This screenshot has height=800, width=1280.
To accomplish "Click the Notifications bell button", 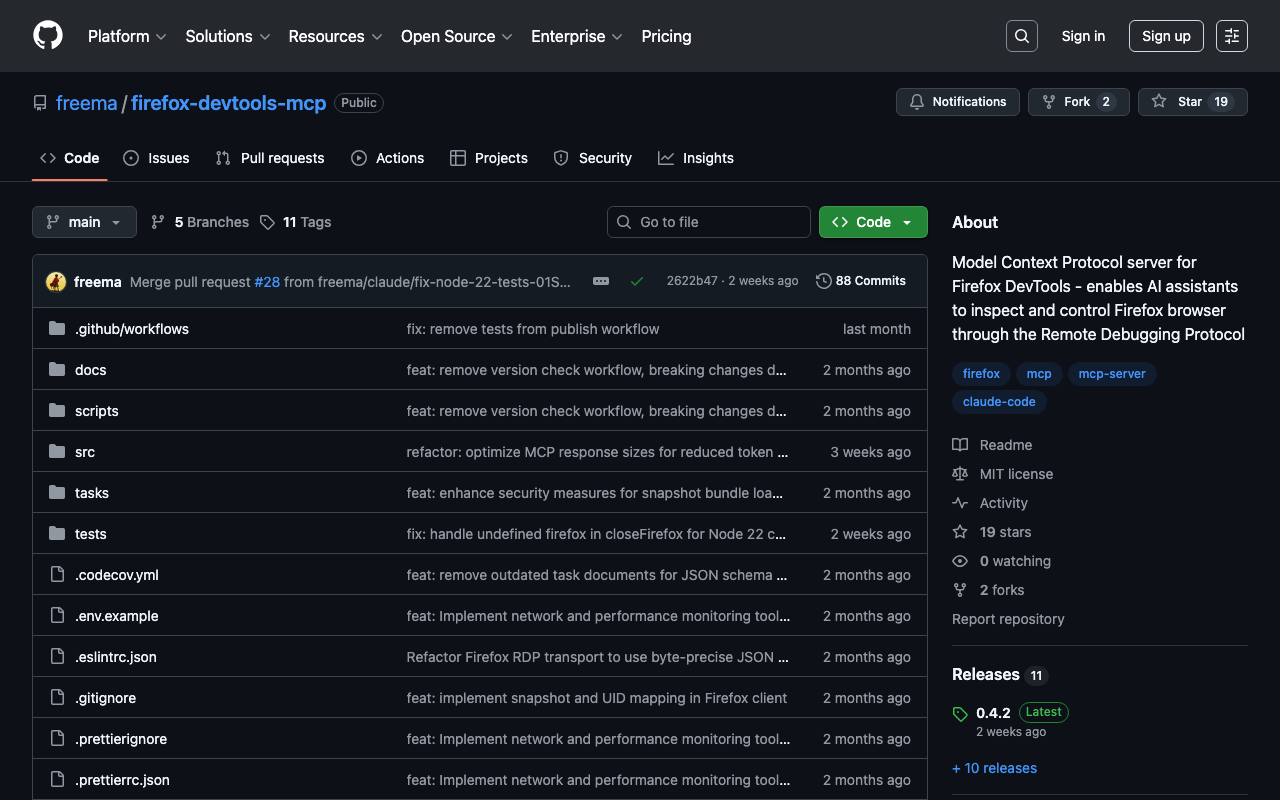I will click(958, 102).
